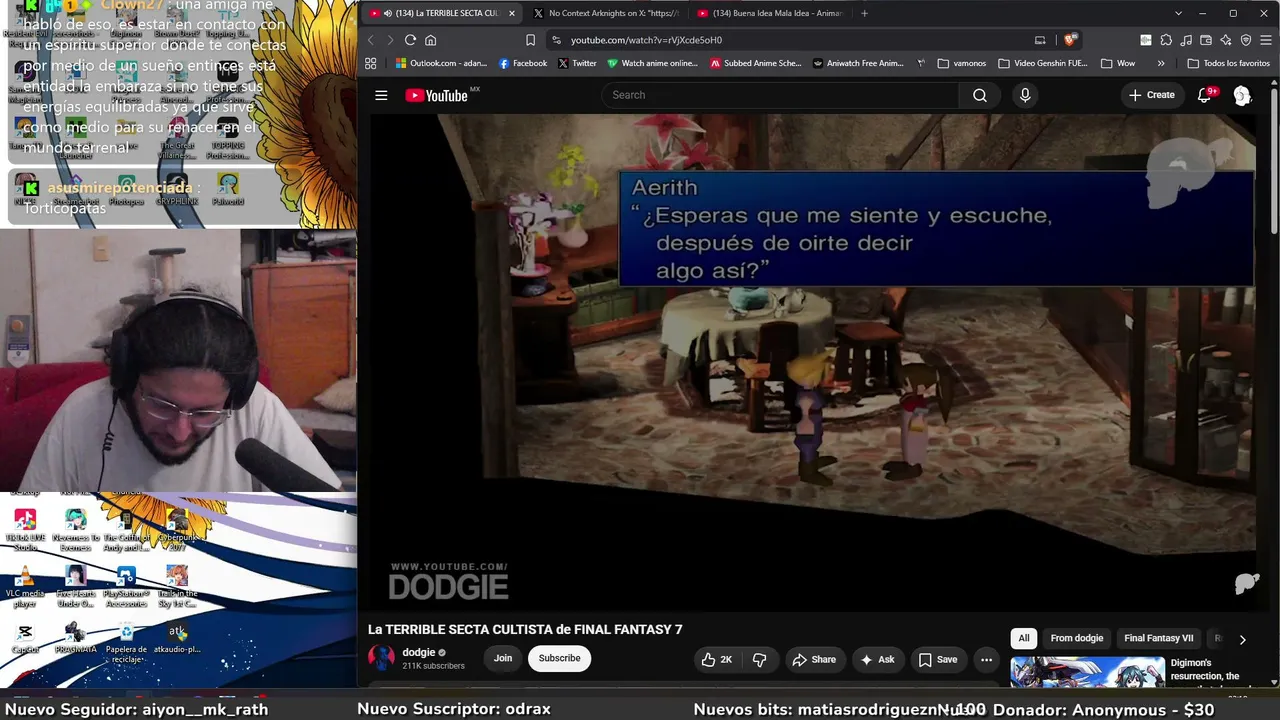Open YouTube notifications bell

click(x=1205, y=95)
